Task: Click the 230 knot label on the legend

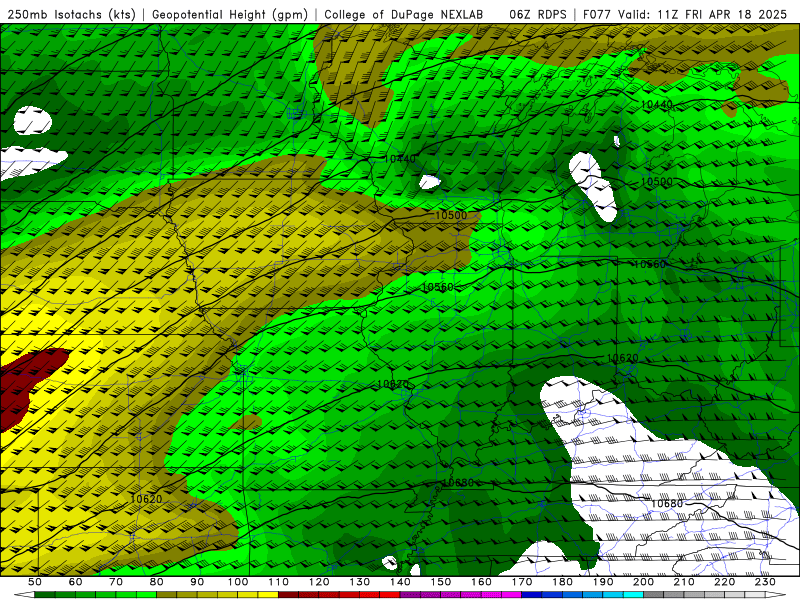Action: (765, 582)
